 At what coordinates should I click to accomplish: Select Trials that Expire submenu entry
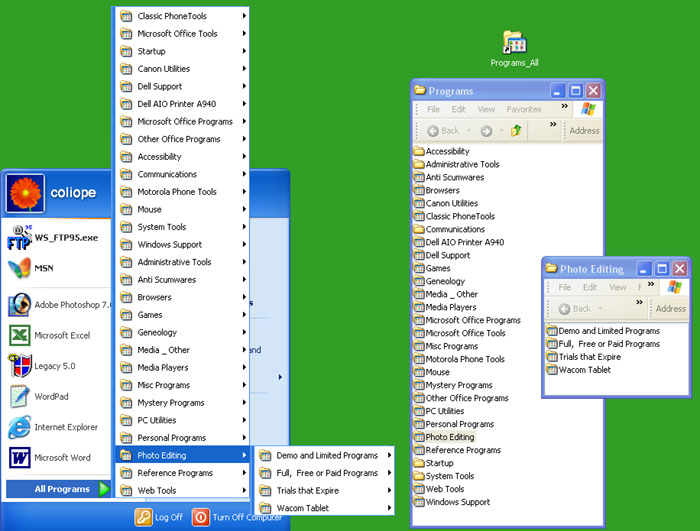tap(325, 490)
